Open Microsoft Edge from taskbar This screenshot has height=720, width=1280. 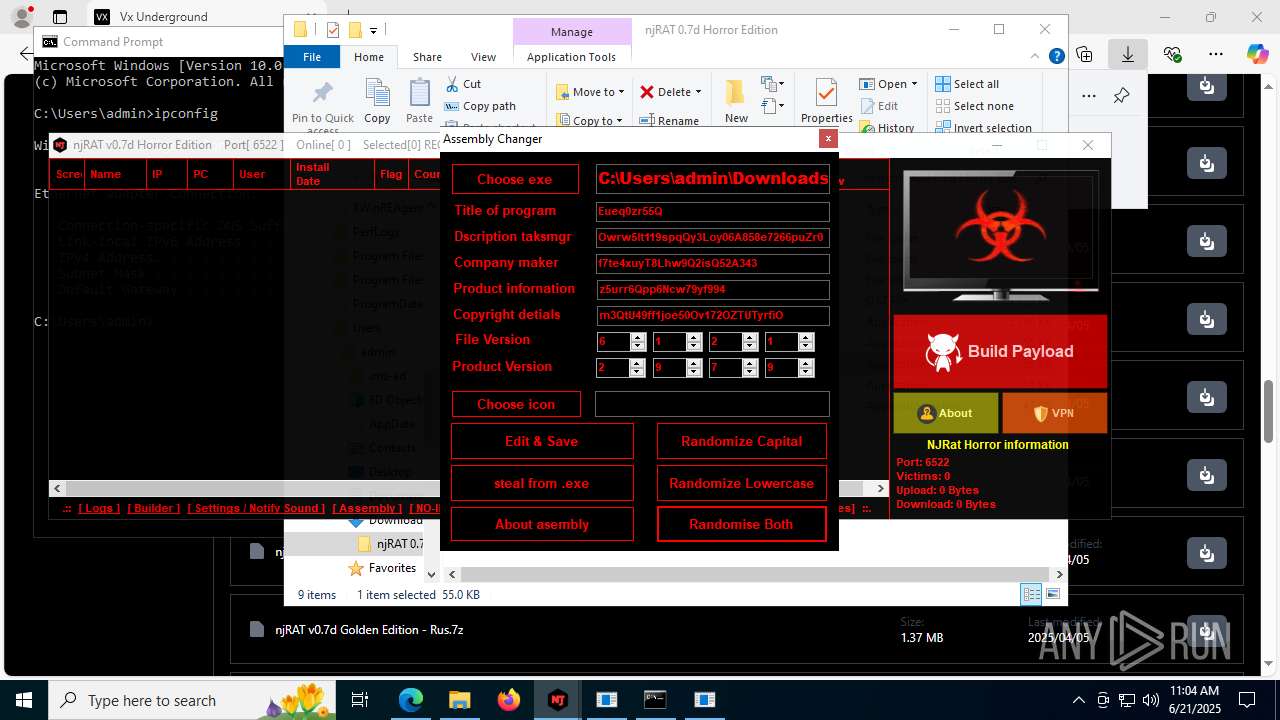tap(411, 700)
